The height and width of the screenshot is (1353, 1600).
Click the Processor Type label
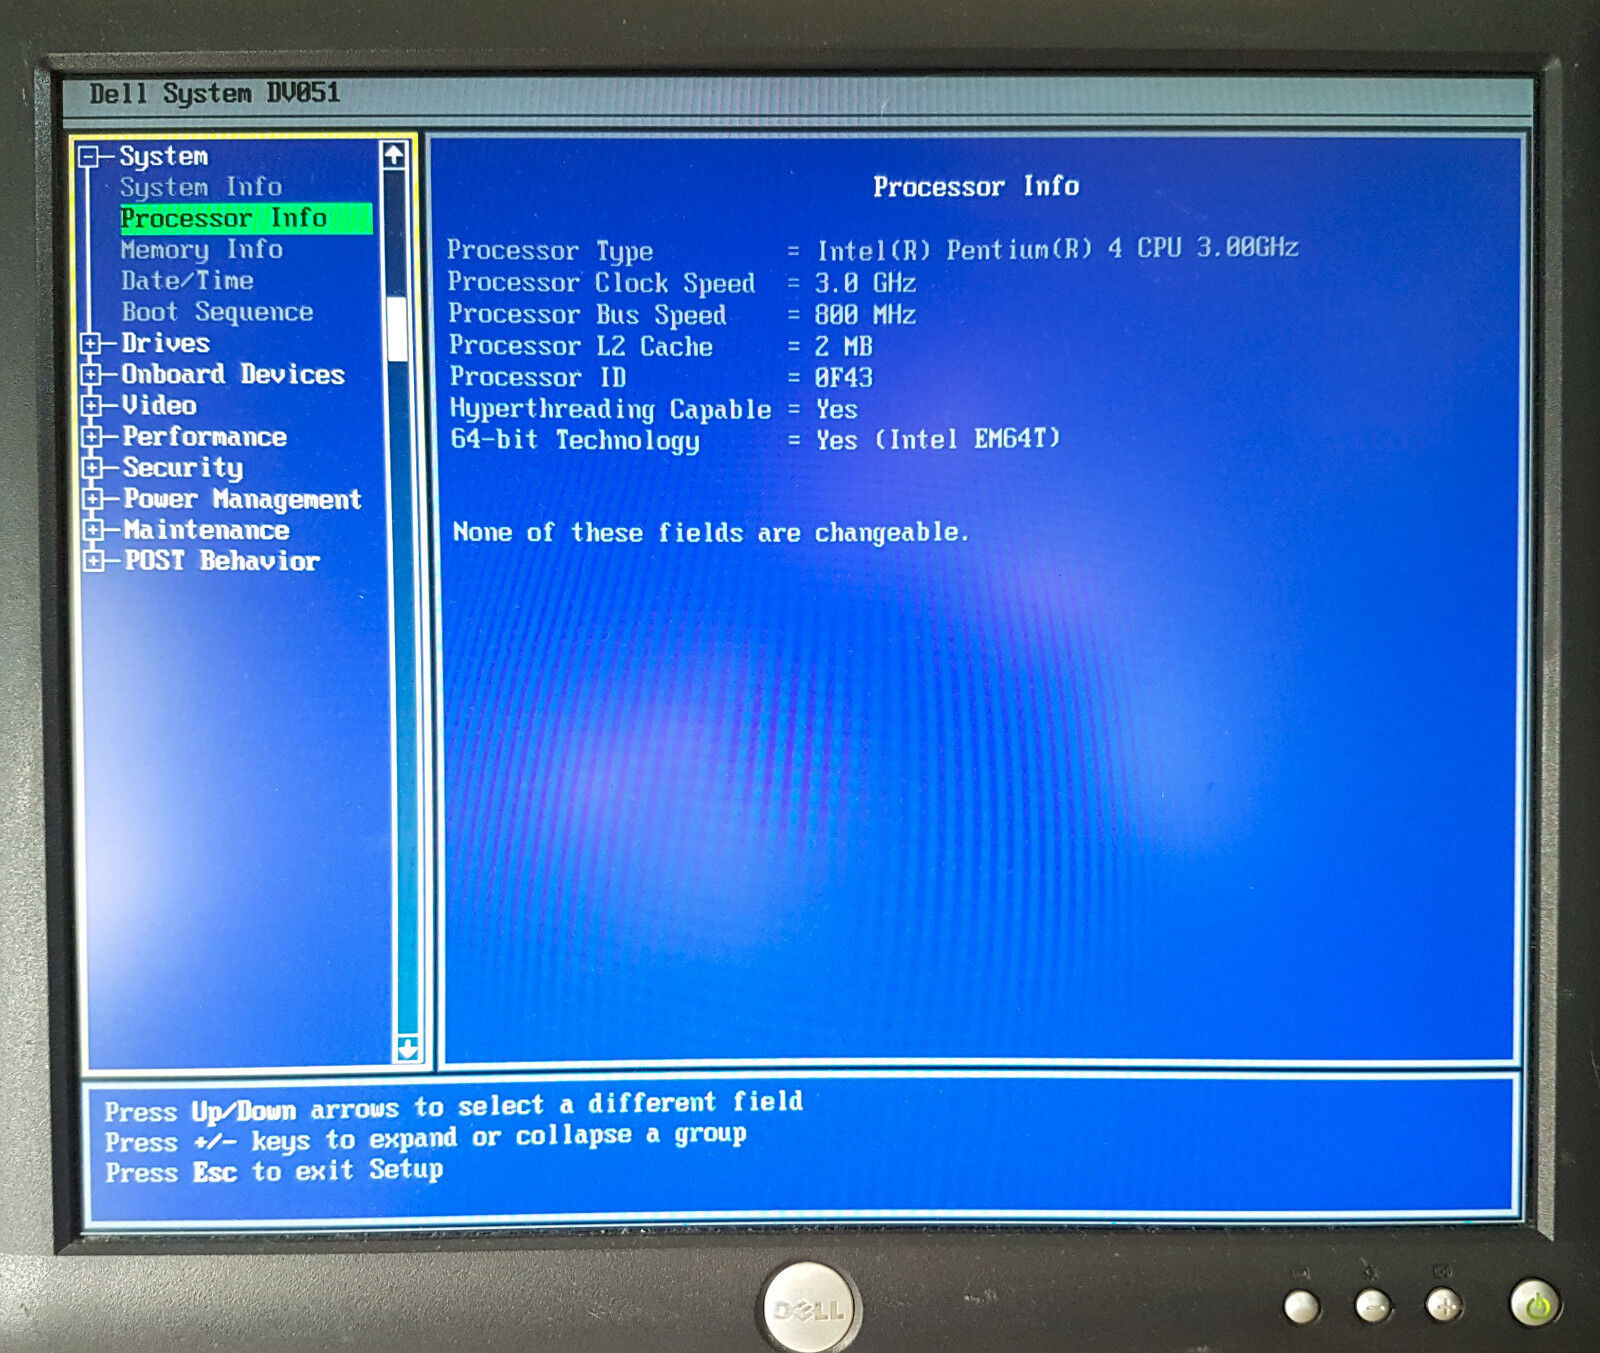(550, 250)
